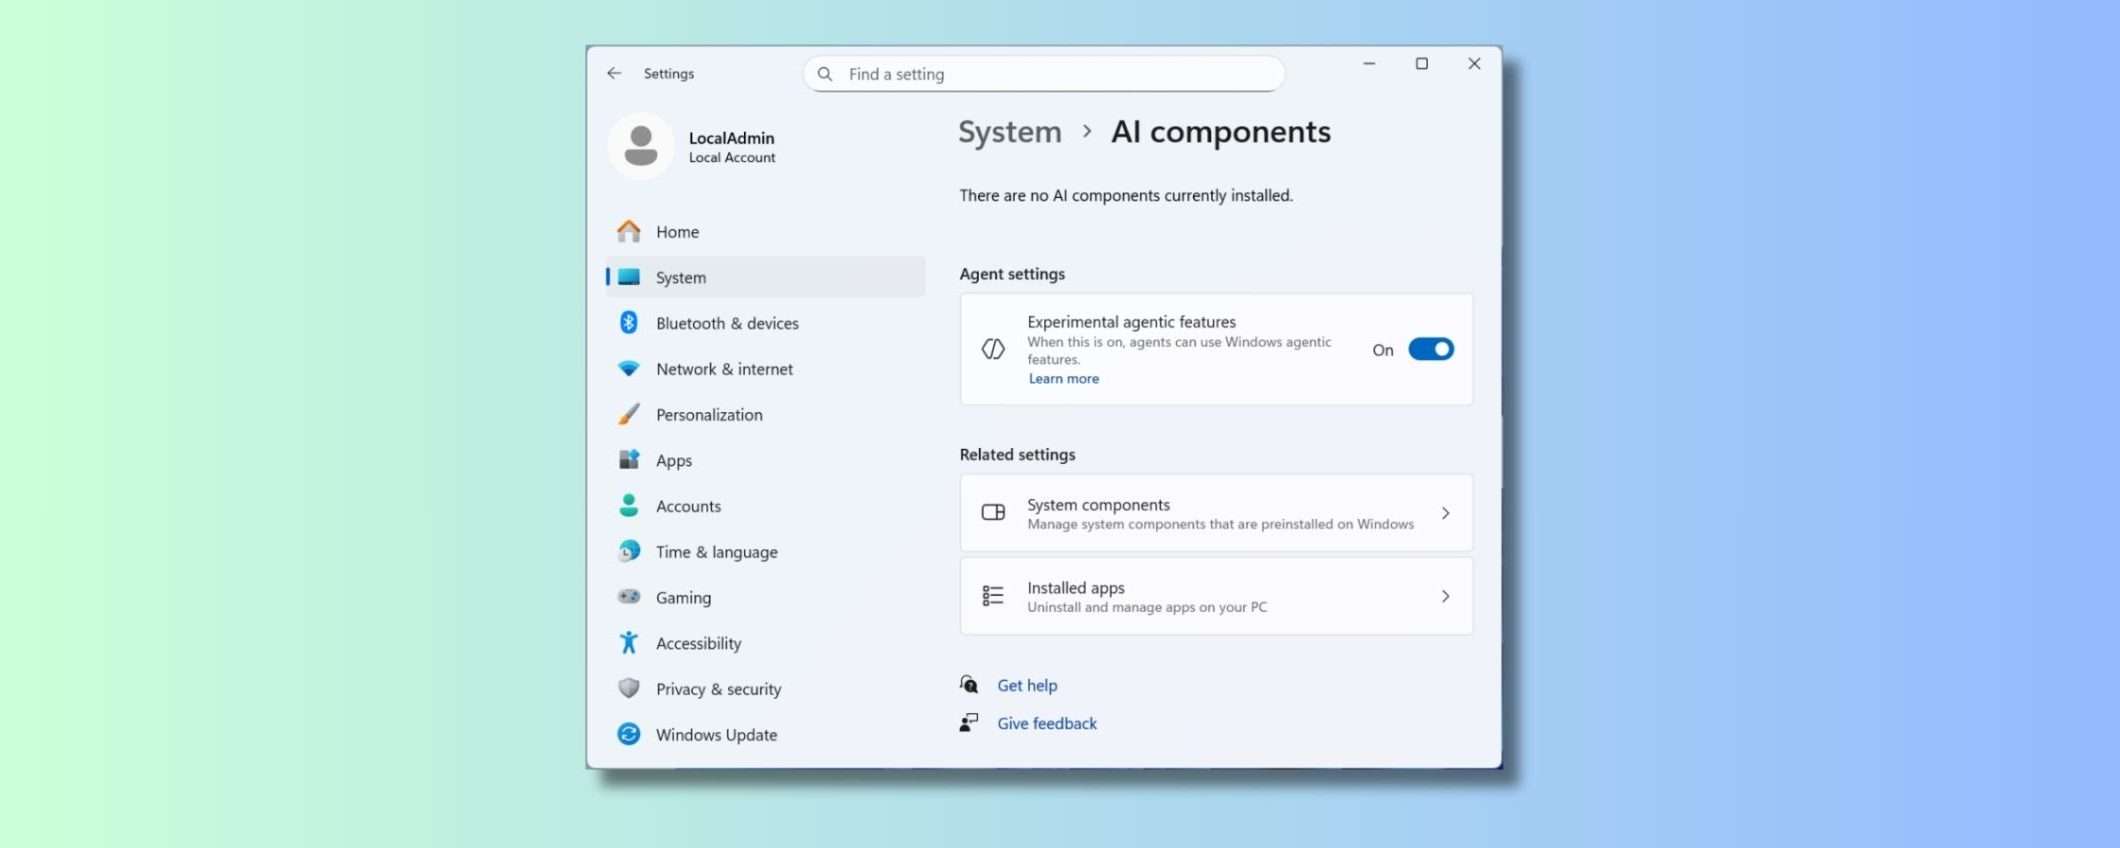The height and width of the screenshot is (848, 2120).
Task: Expand System components chevron
Action: click(1445, 513)
